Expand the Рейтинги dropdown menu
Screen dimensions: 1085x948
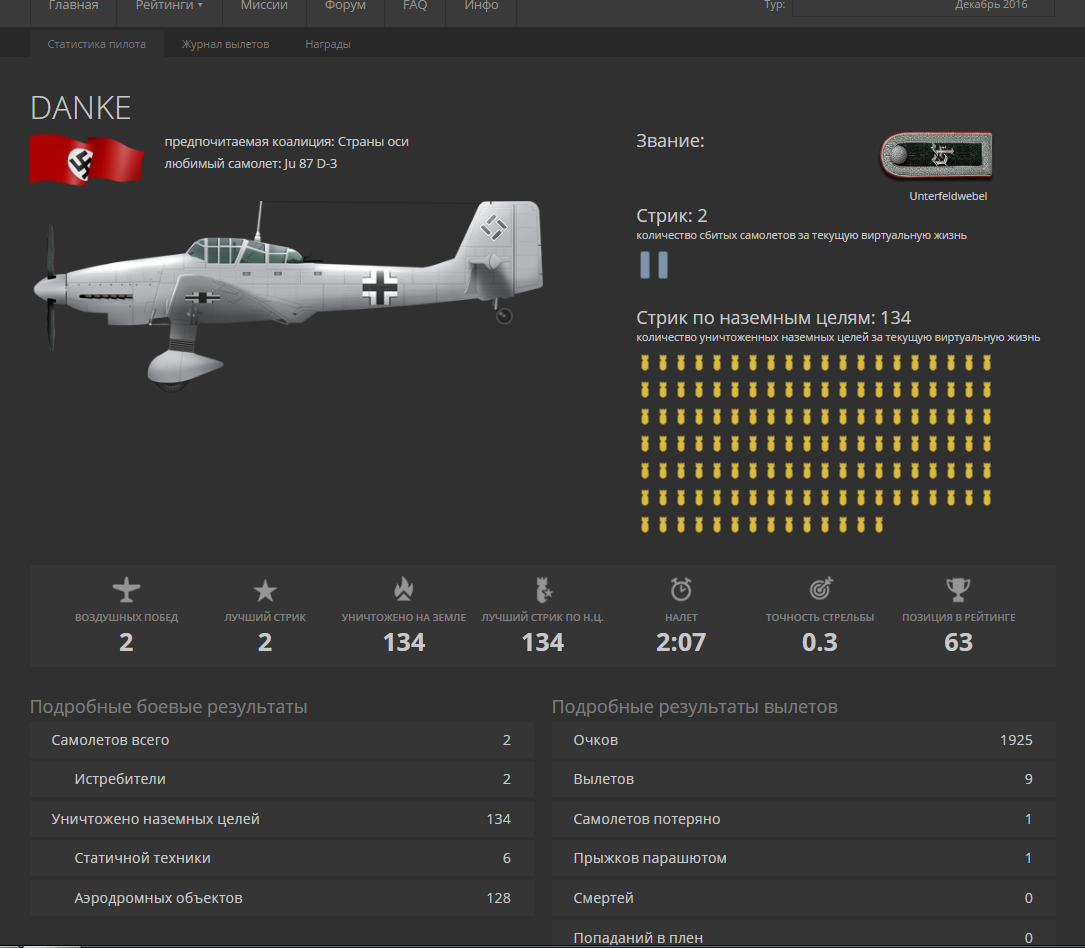point(170,6)
